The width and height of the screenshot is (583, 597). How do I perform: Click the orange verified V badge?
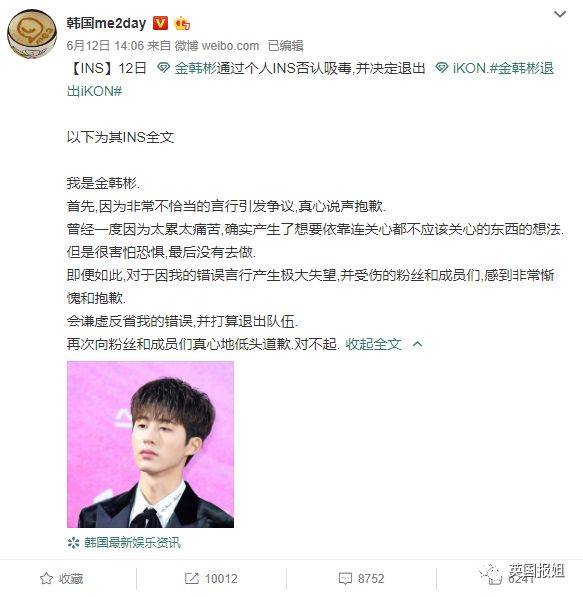click(x=160, y=23)
